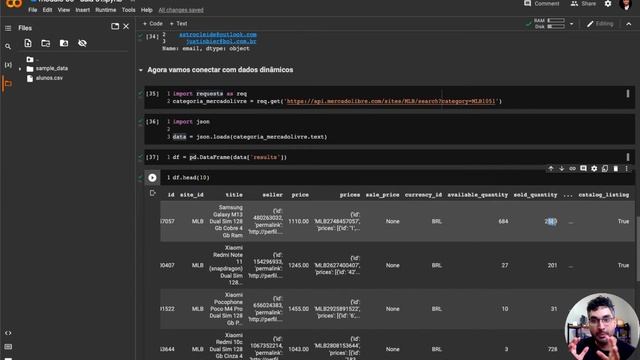Click 'All changes saved' status link
Viewport: 640px width, 360px height.
click(x=181, y=10)
